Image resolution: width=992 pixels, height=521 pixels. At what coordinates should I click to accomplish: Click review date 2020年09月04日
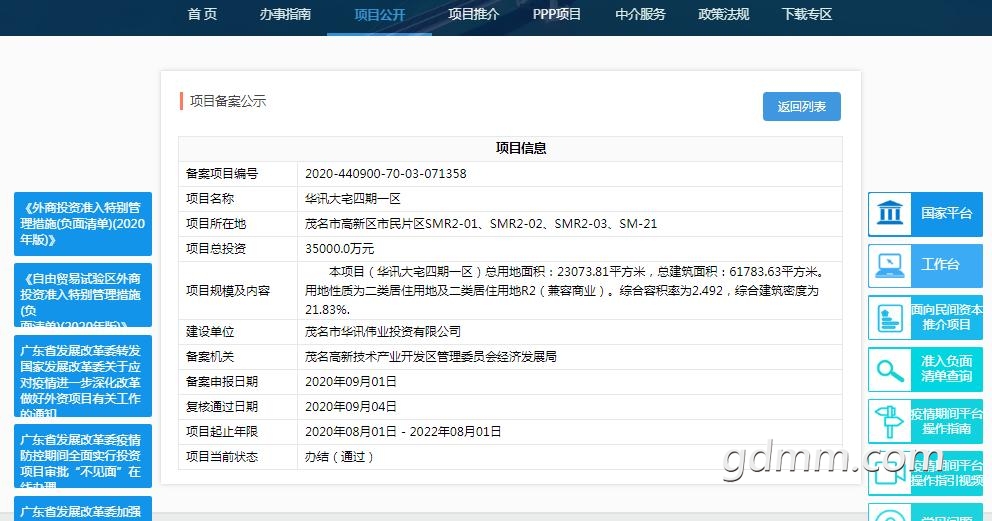(350, 407)
